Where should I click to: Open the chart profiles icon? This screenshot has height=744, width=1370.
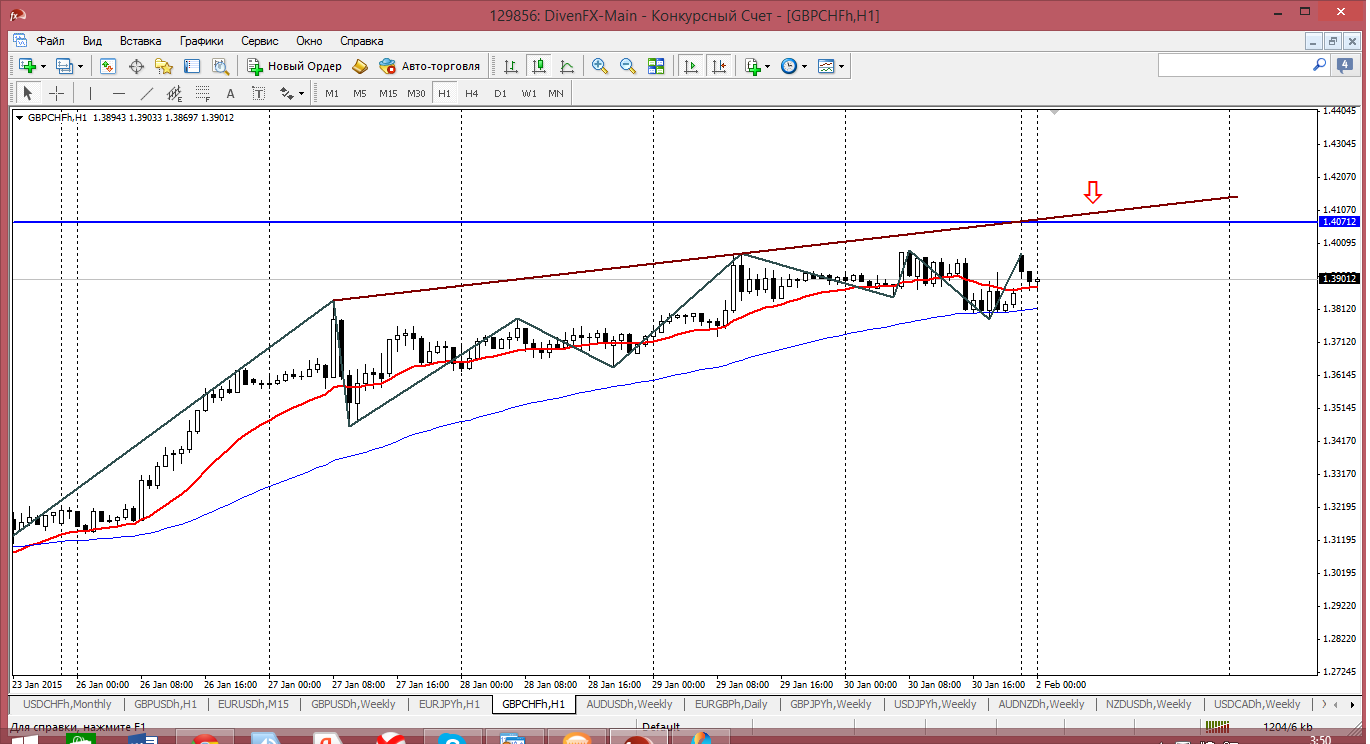(65, 66)
